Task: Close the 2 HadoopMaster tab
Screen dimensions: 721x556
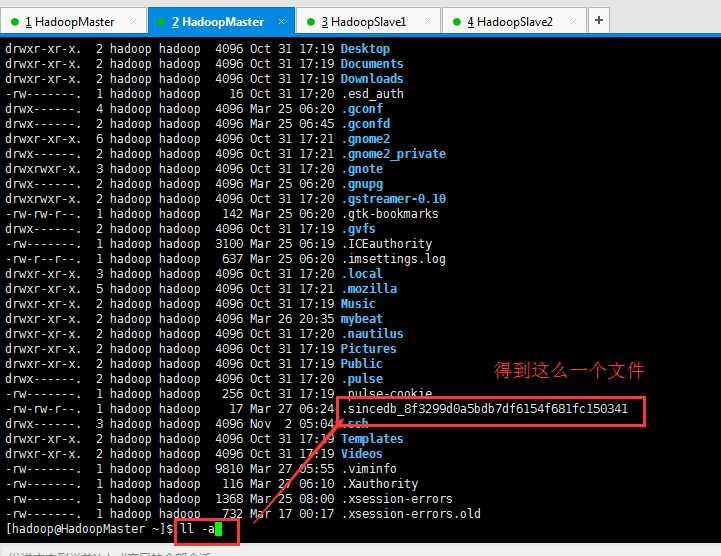Action: tap(281, 21)
